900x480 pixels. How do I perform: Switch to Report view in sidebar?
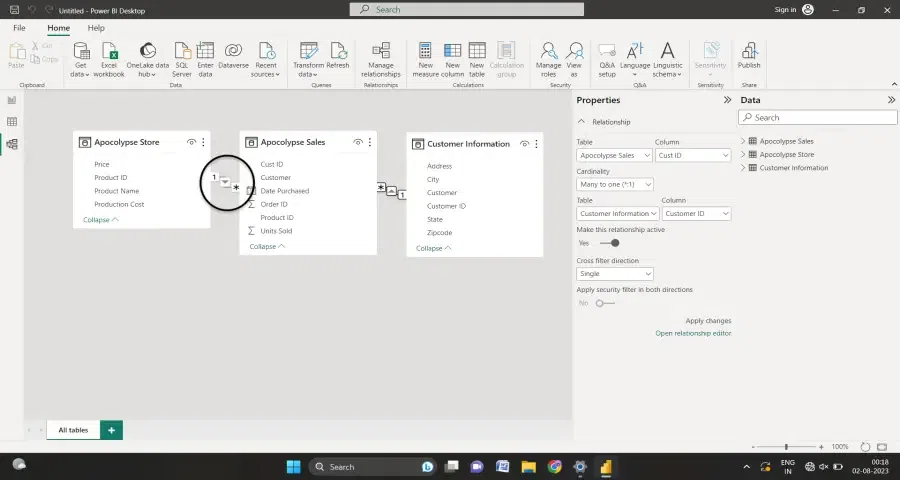(x=11, y=100)
